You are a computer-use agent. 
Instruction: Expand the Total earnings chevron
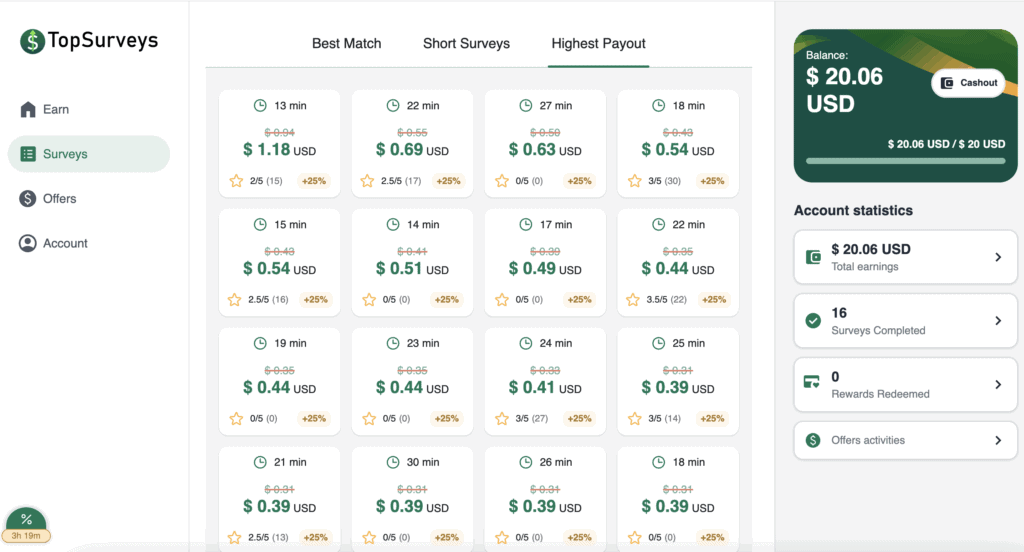point(997,257)
